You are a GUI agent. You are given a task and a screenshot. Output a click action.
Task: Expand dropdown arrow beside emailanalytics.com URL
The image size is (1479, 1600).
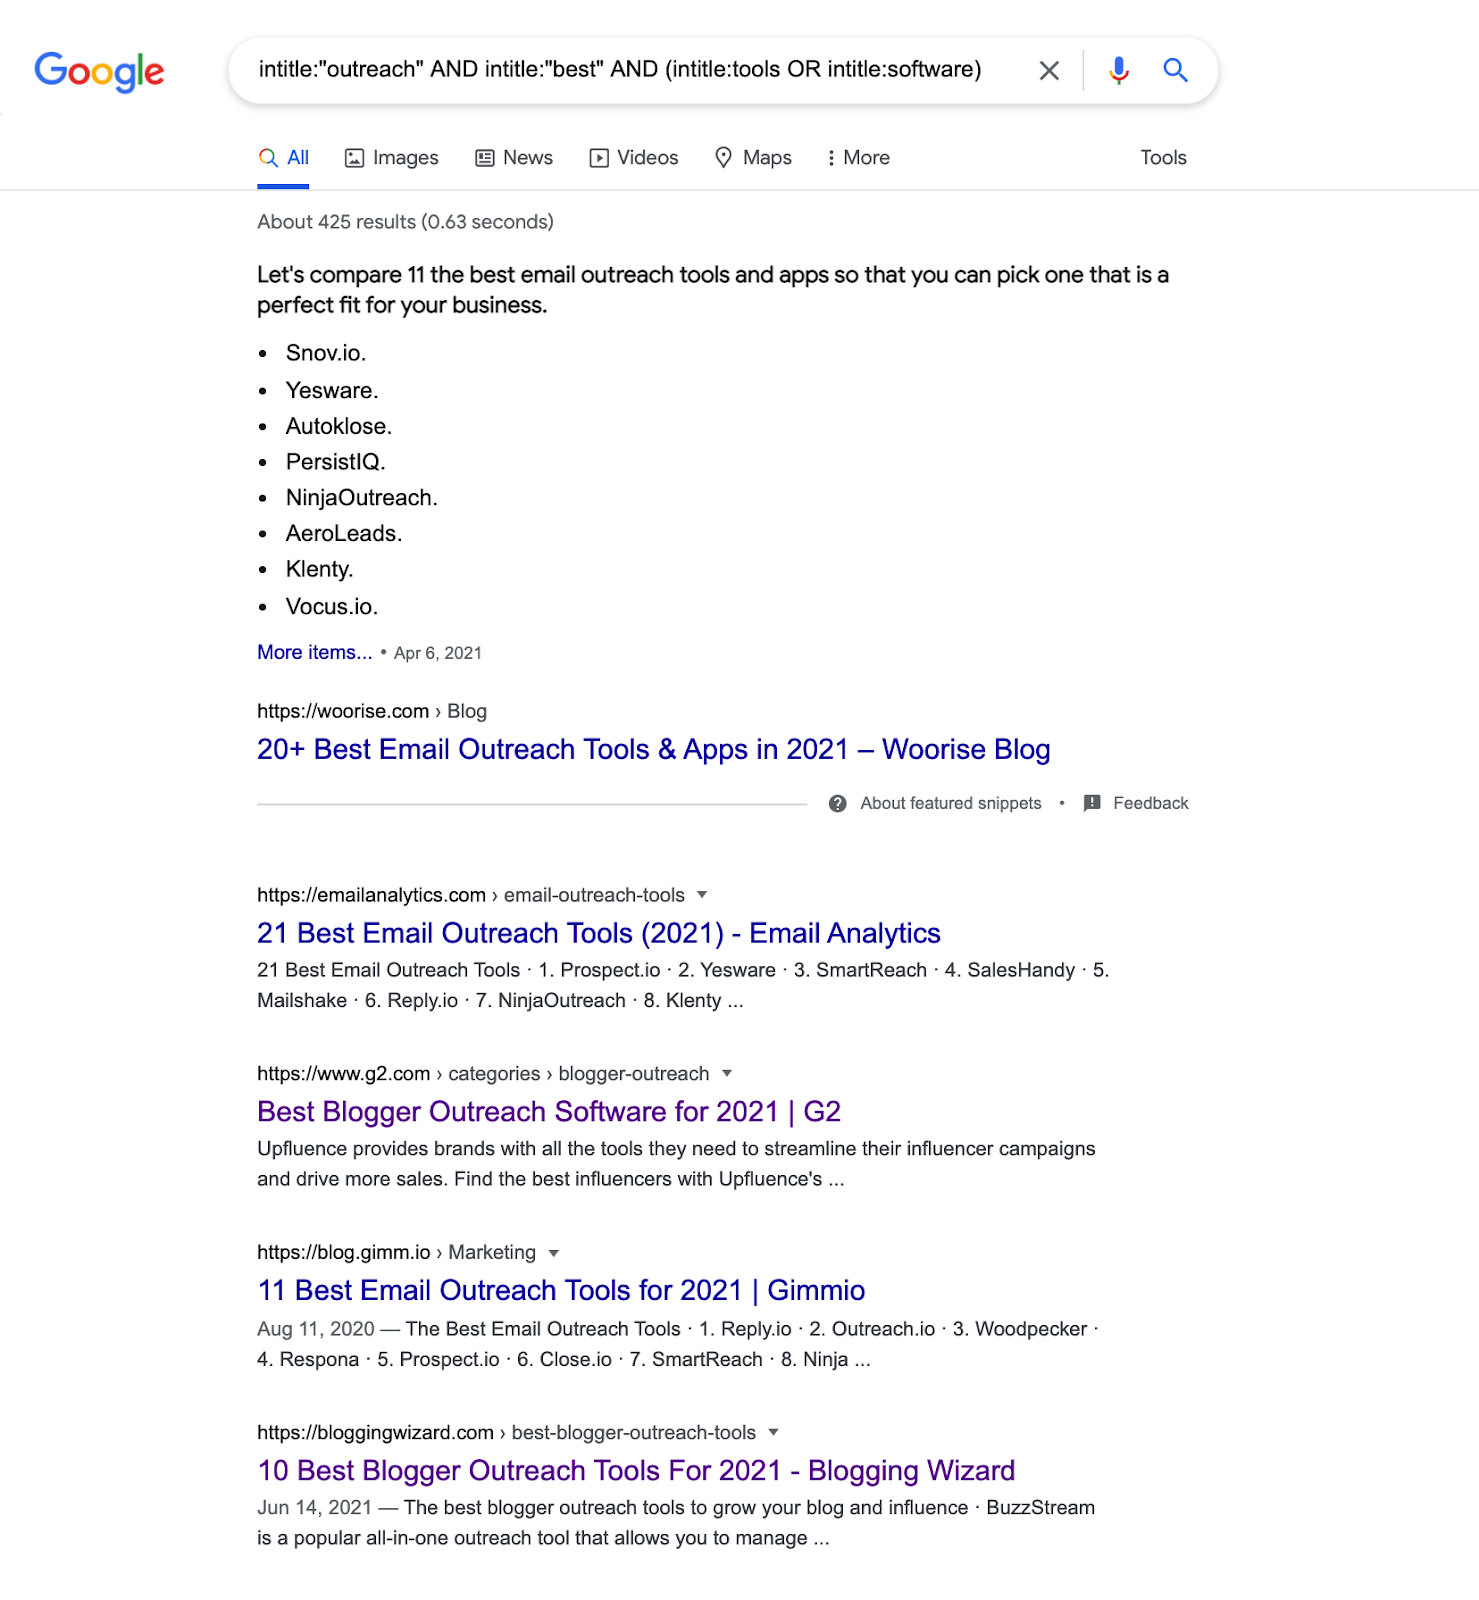tap(702, 894)
